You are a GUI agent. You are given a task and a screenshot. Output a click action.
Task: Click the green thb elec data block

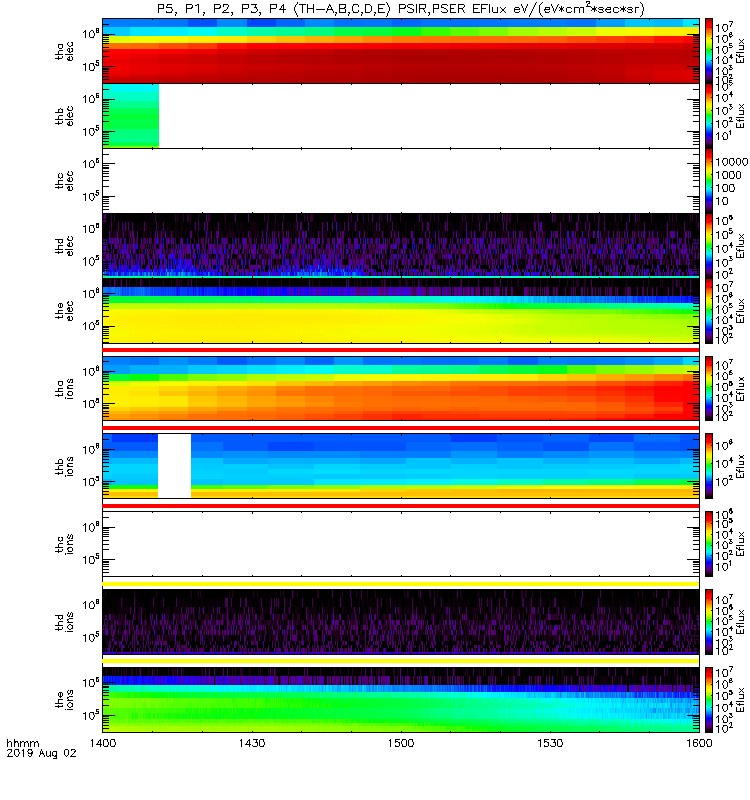click(131, 116)
